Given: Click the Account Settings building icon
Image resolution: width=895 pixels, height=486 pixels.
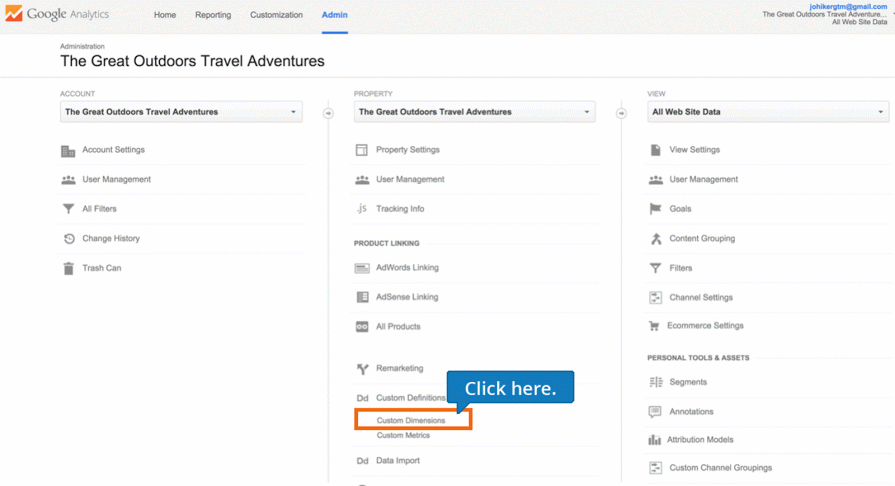Looking at the screenshot, I should click(68, 151).
